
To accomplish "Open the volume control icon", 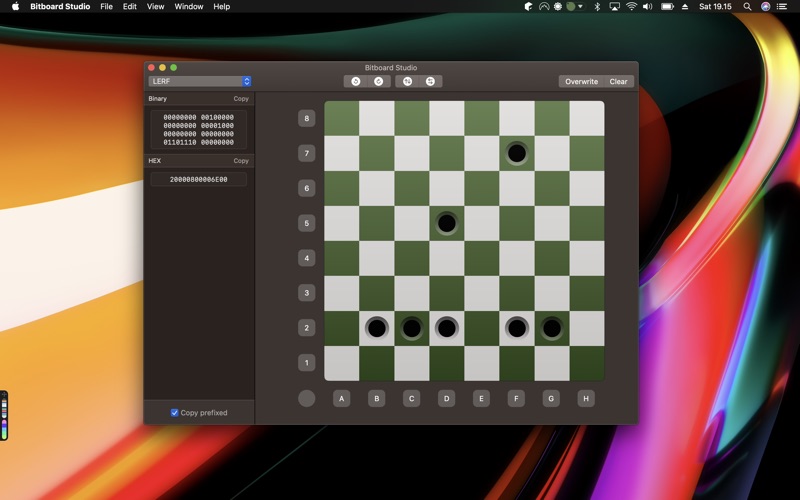I will [x=647, y=7].
